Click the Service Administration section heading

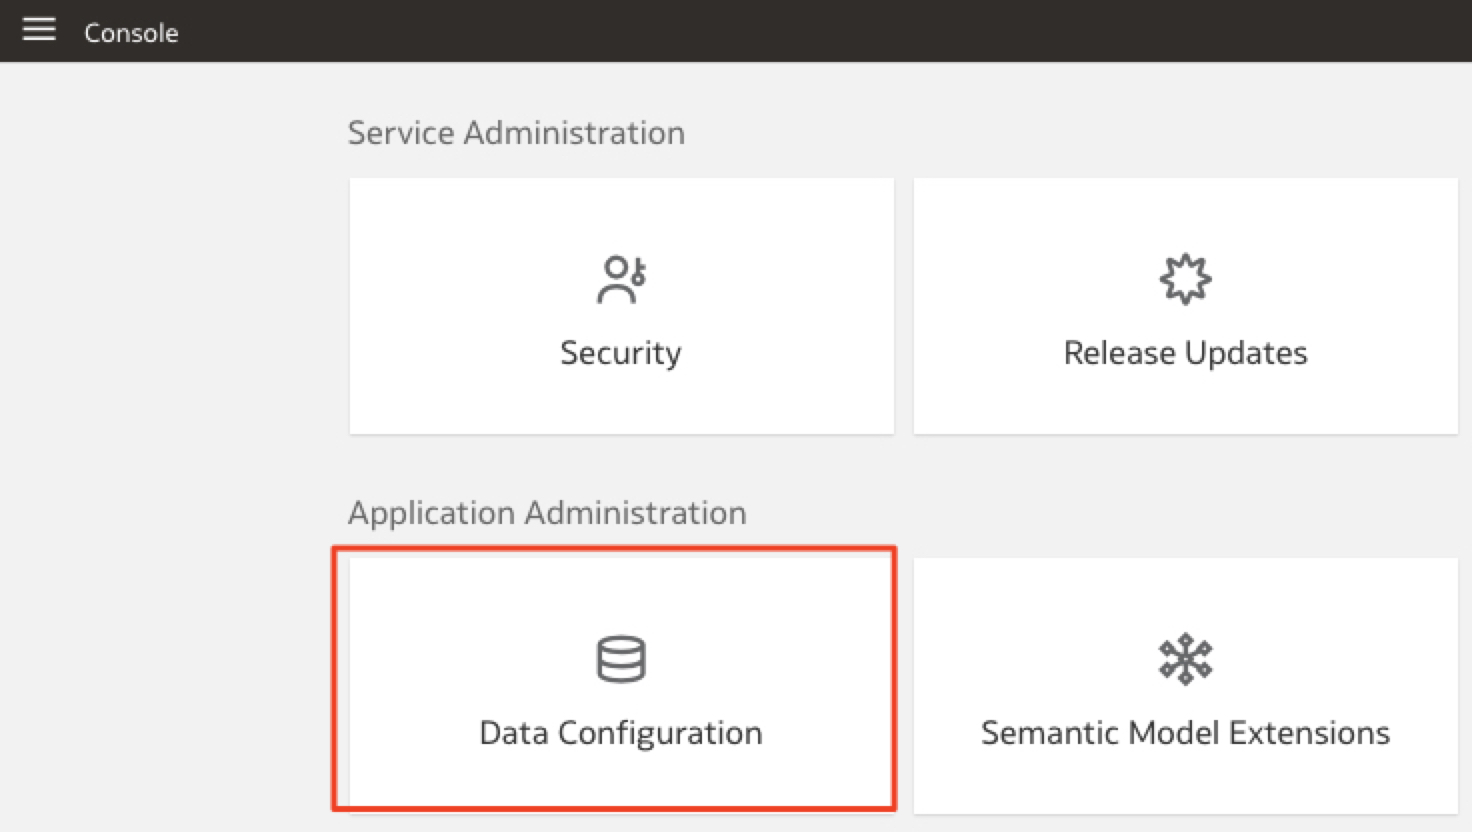516,133
